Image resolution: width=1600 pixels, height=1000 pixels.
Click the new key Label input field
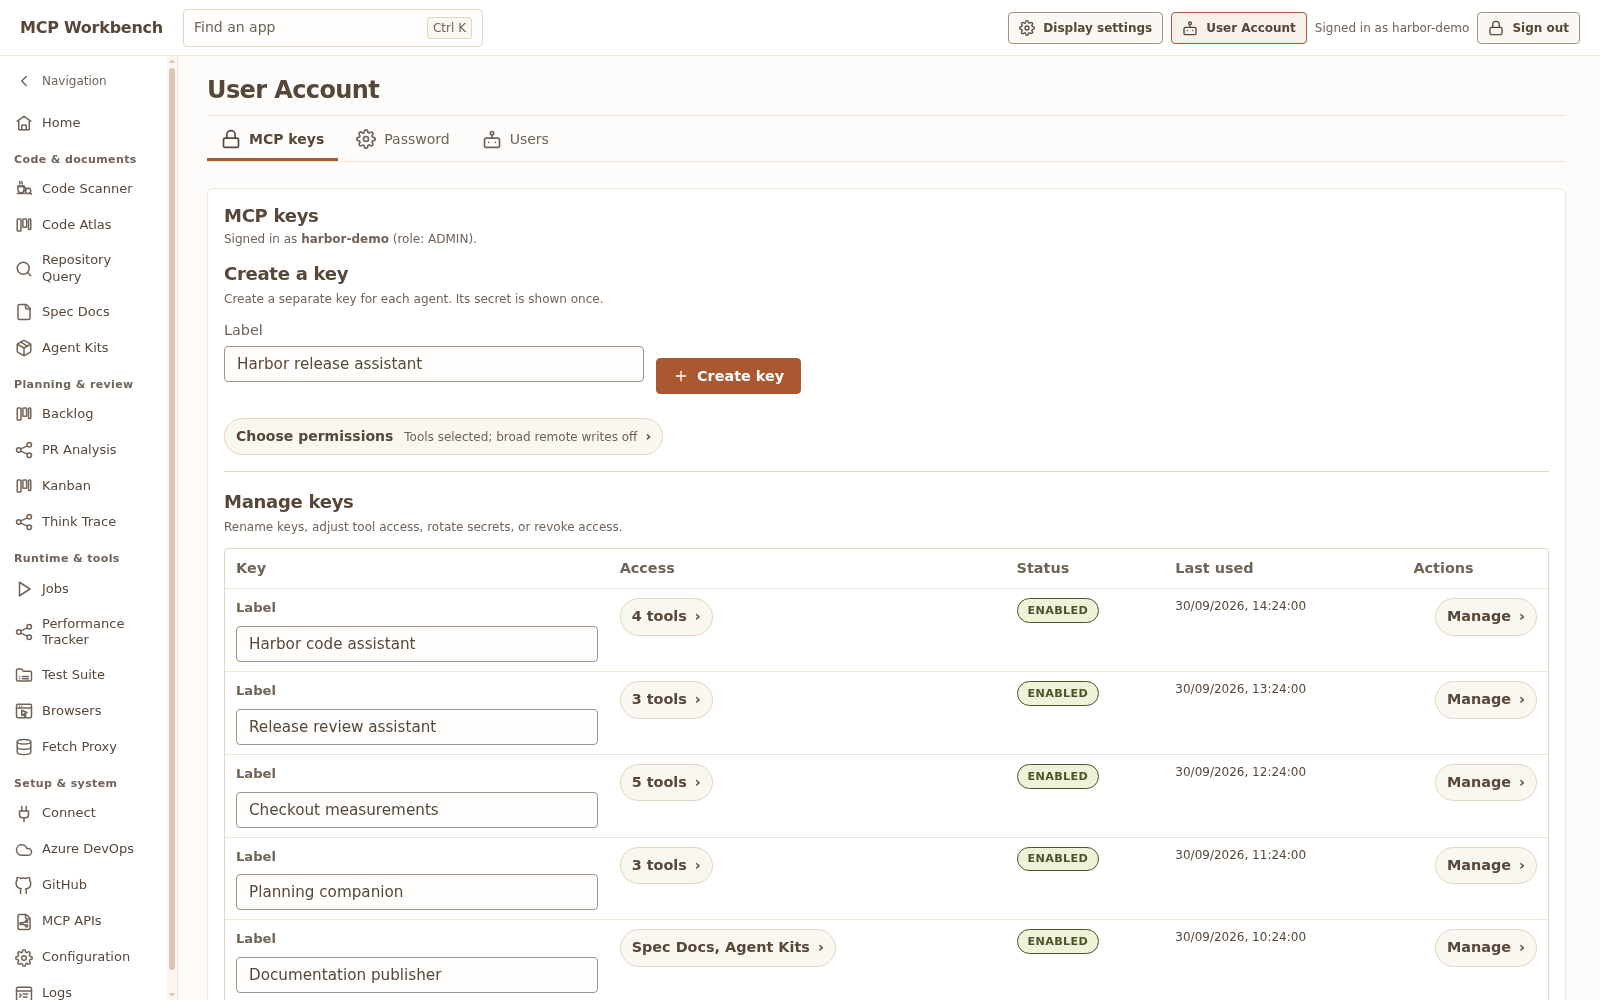pyautogui.click(x=434, y=364)
